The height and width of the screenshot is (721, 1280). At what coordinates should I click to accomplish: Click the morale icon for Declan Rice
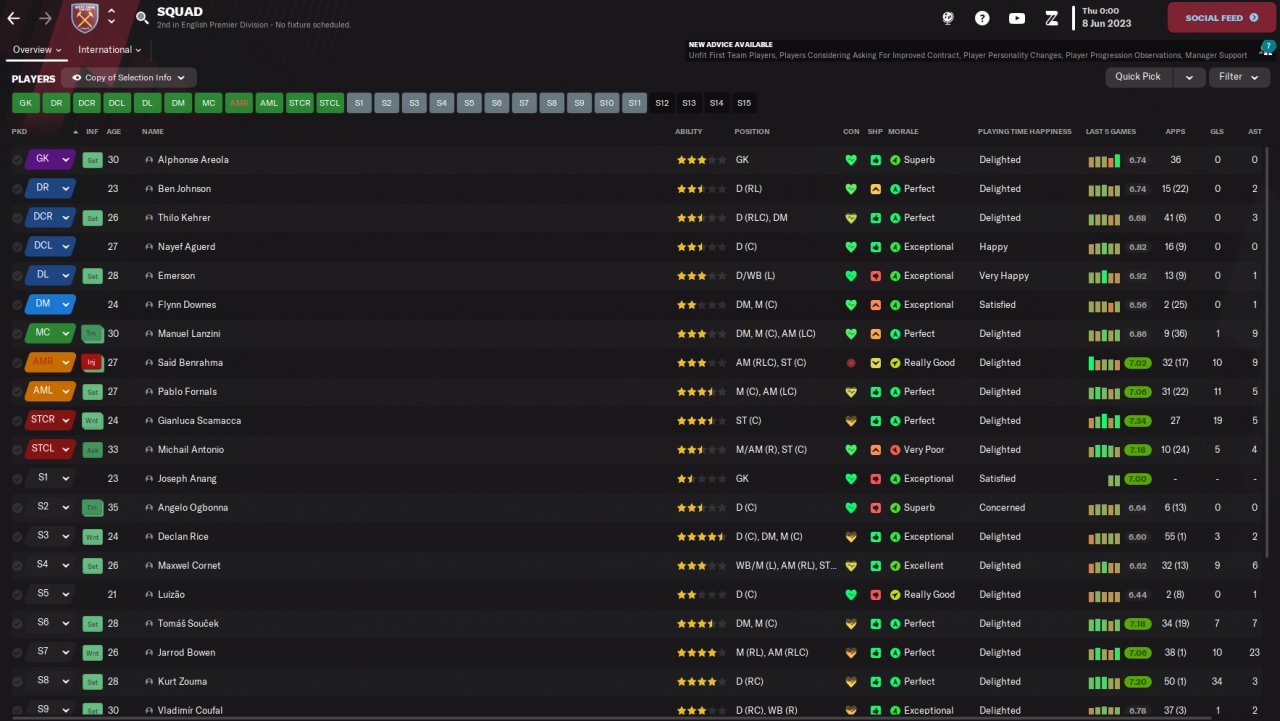tap(895, 537)
